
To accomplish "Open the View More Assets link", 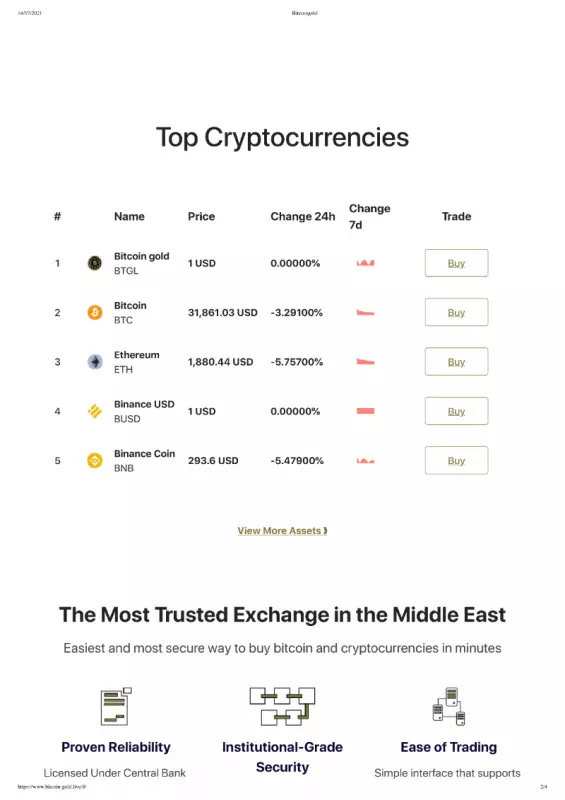I will pyautogui.click(x=282, y=531).
